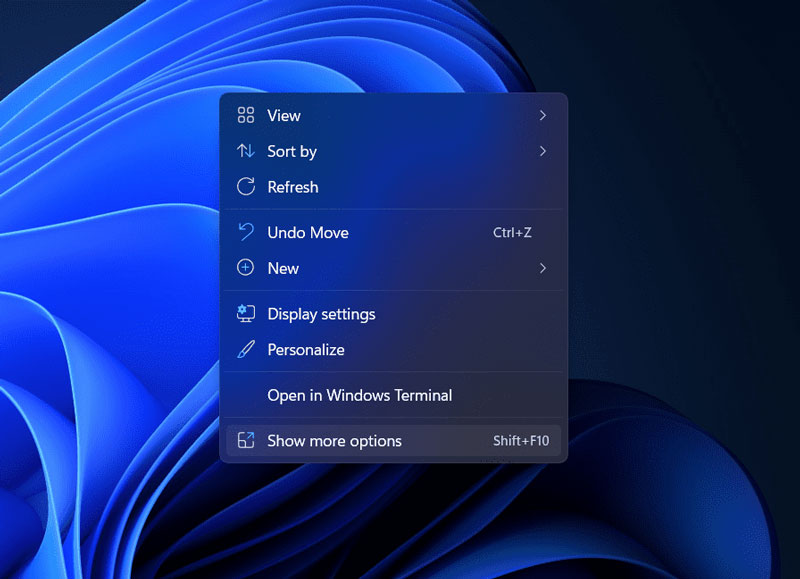Open Personalize via its text label
Viewport: 800px width, 579px height.
coord(305,350)
